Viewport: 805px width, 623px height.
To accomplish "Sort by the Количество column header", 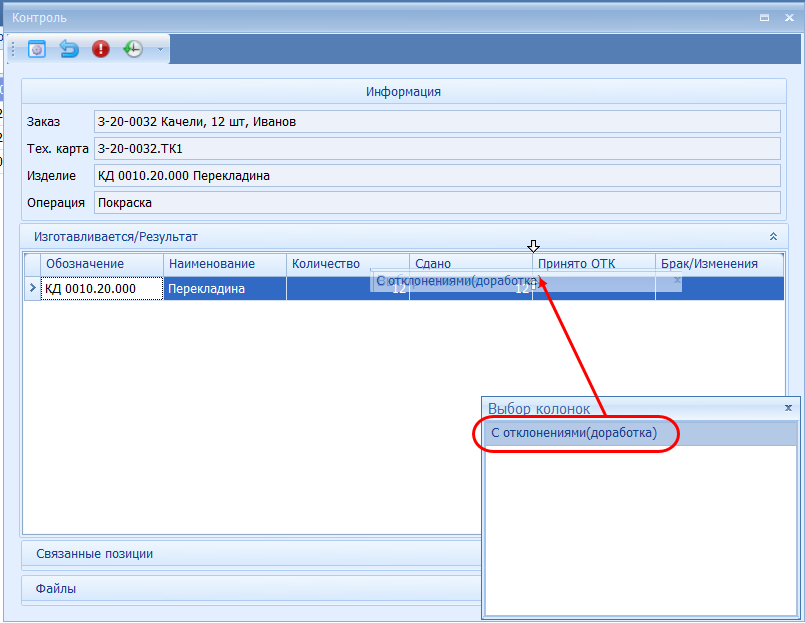I will (x=347, y=264).
